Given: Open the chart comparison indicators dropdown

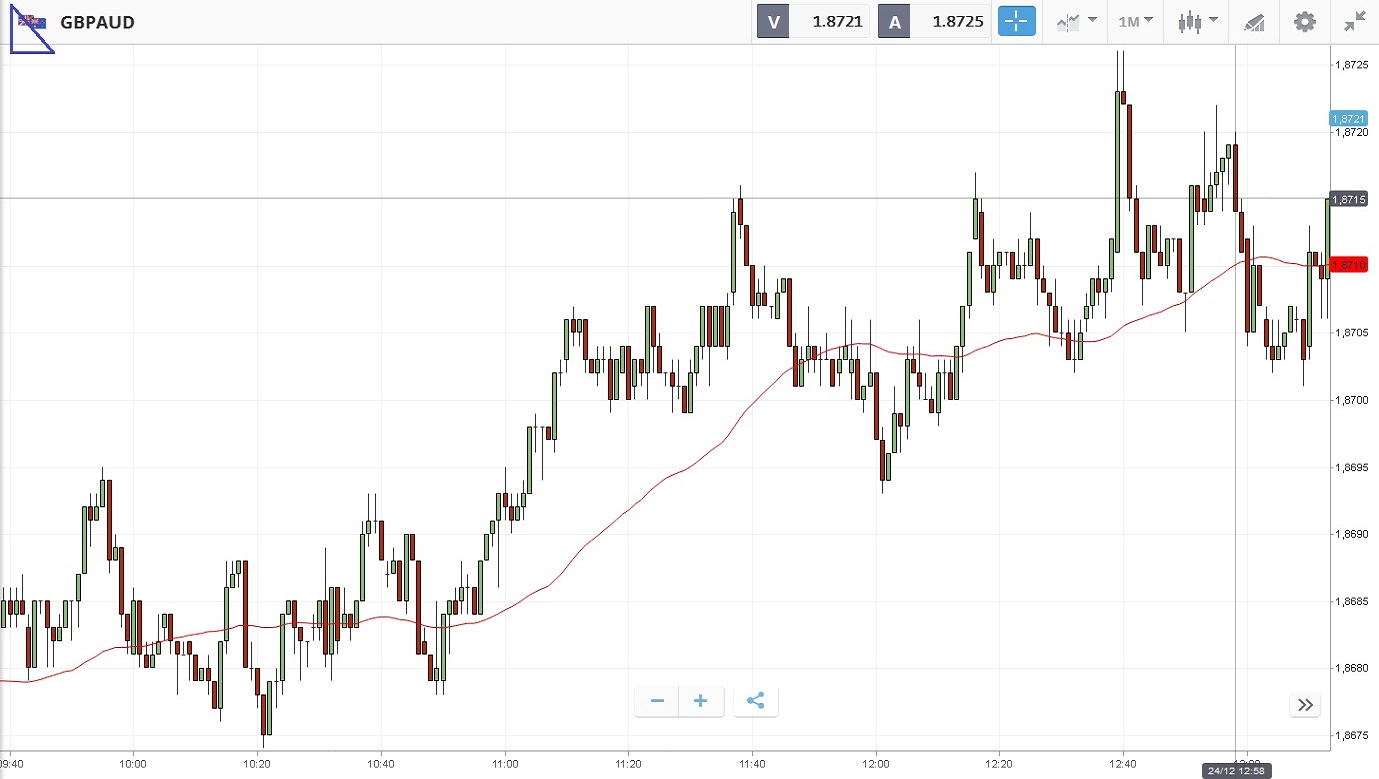Looking at the screenshot, I should tap(1077, 21).
